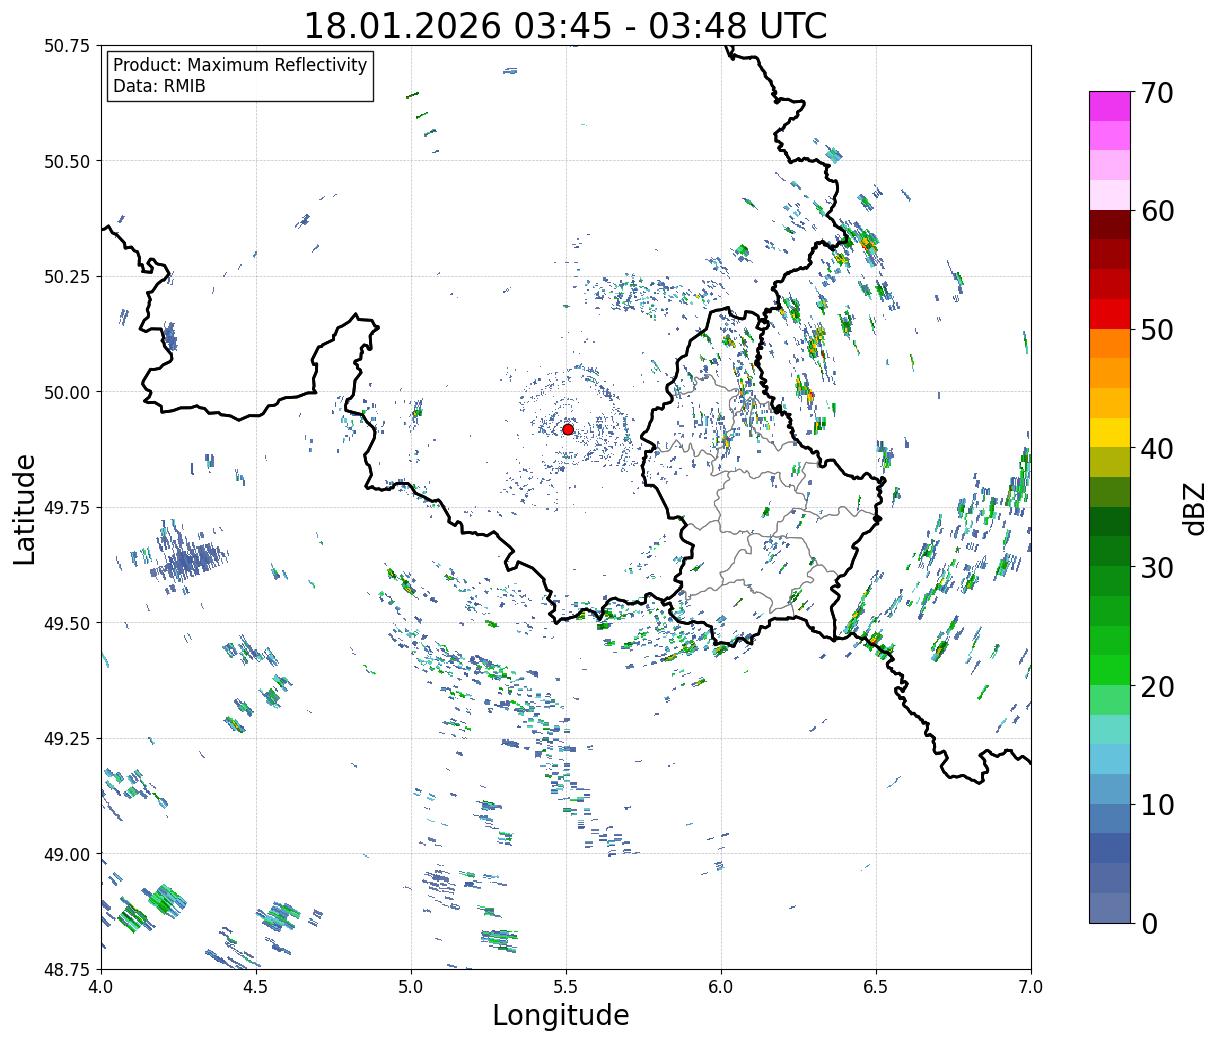This screenshot has width=1219, height=1040.
Task: Click the longitude tick label '6.0'
Action: pos(721,987)
